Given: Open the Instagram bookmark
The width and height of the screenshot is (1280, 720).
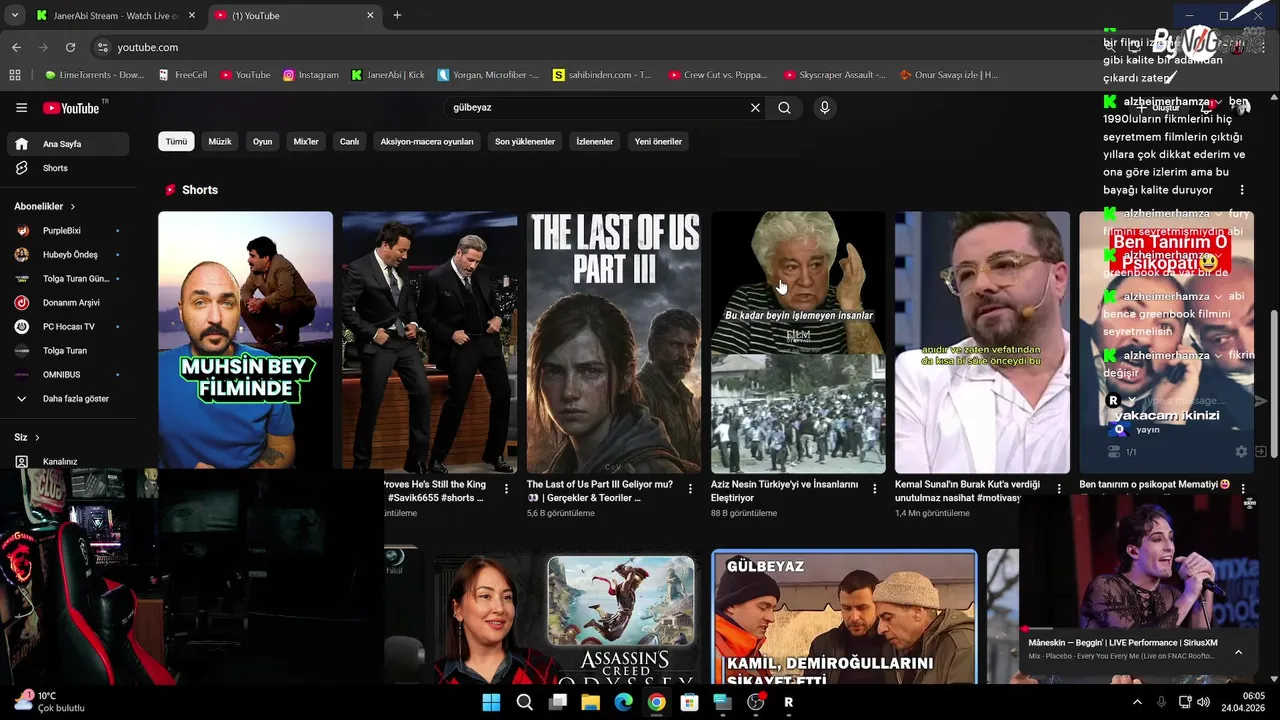Looking at the screenshot, I should [310, 75].
